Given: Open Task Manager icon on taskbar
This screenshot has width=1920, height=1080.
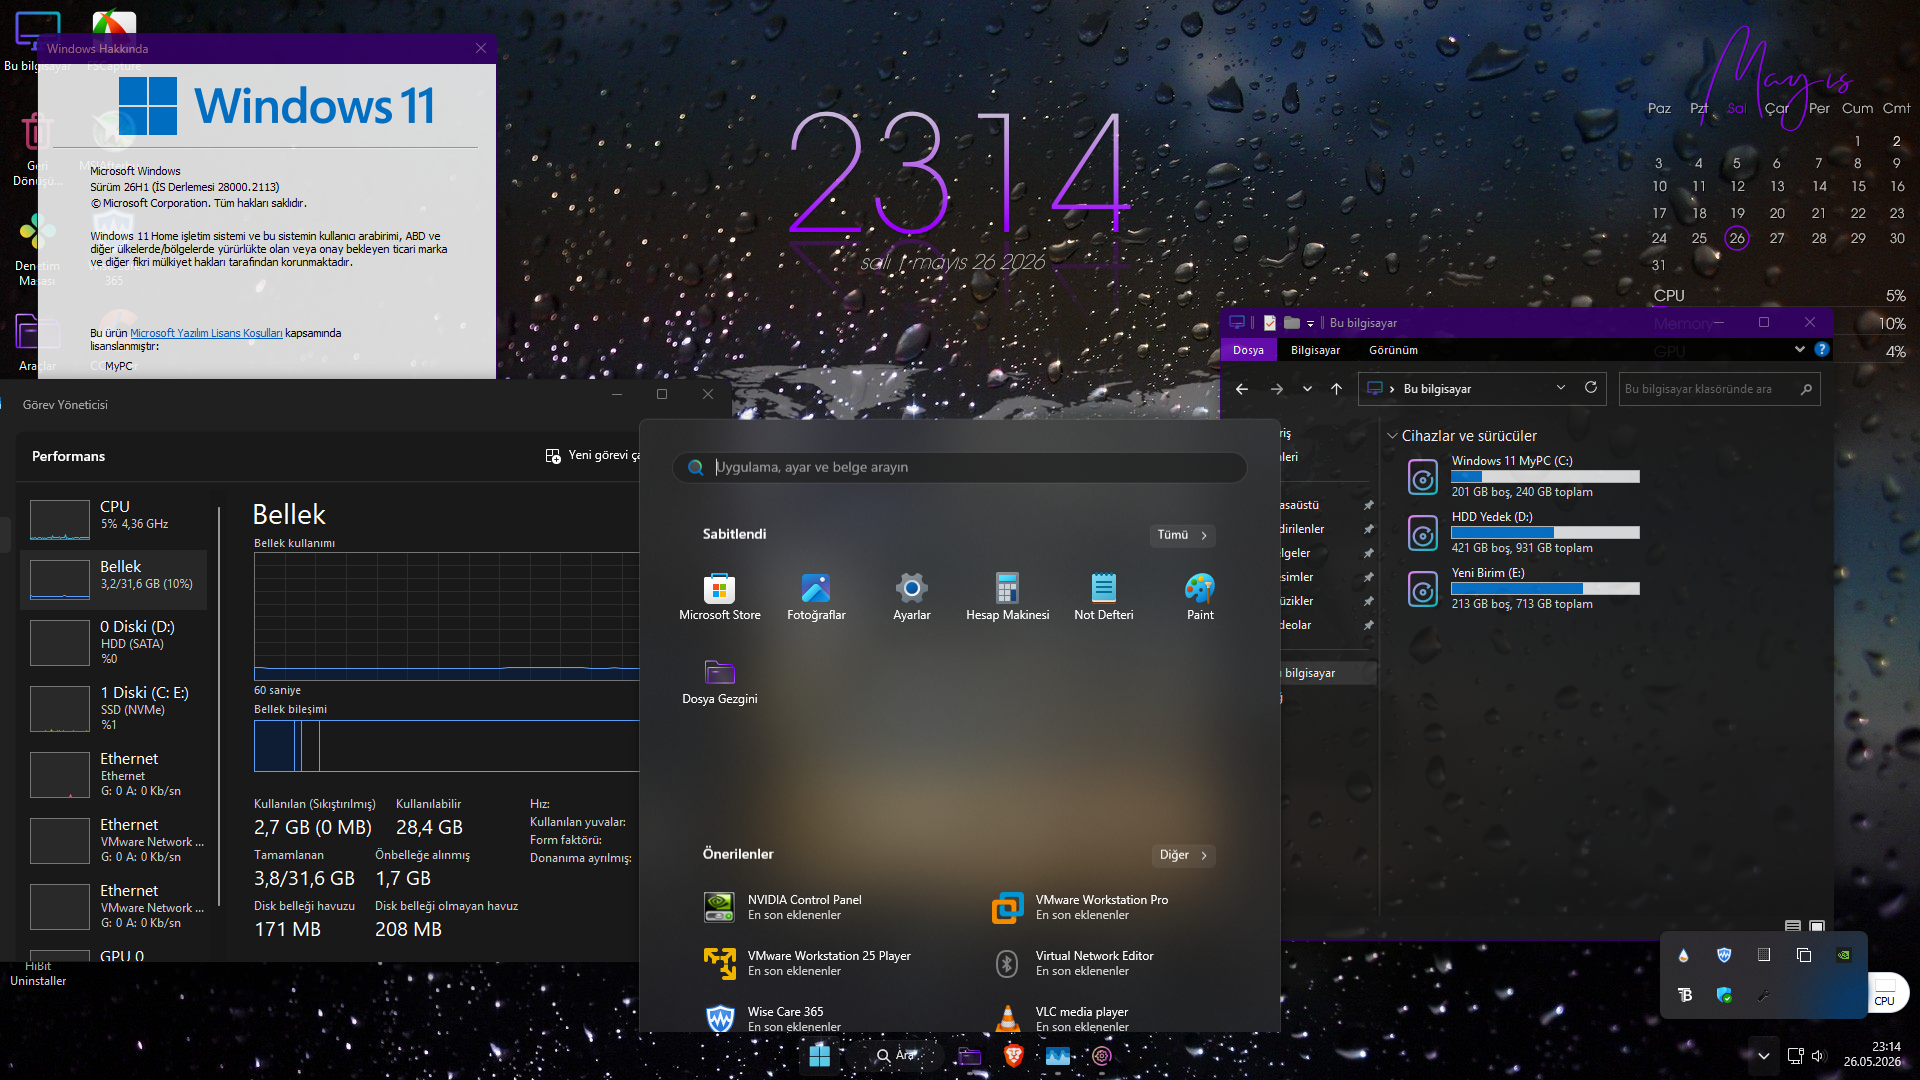Looking at the screenshot, I should coord(1057,1056).
